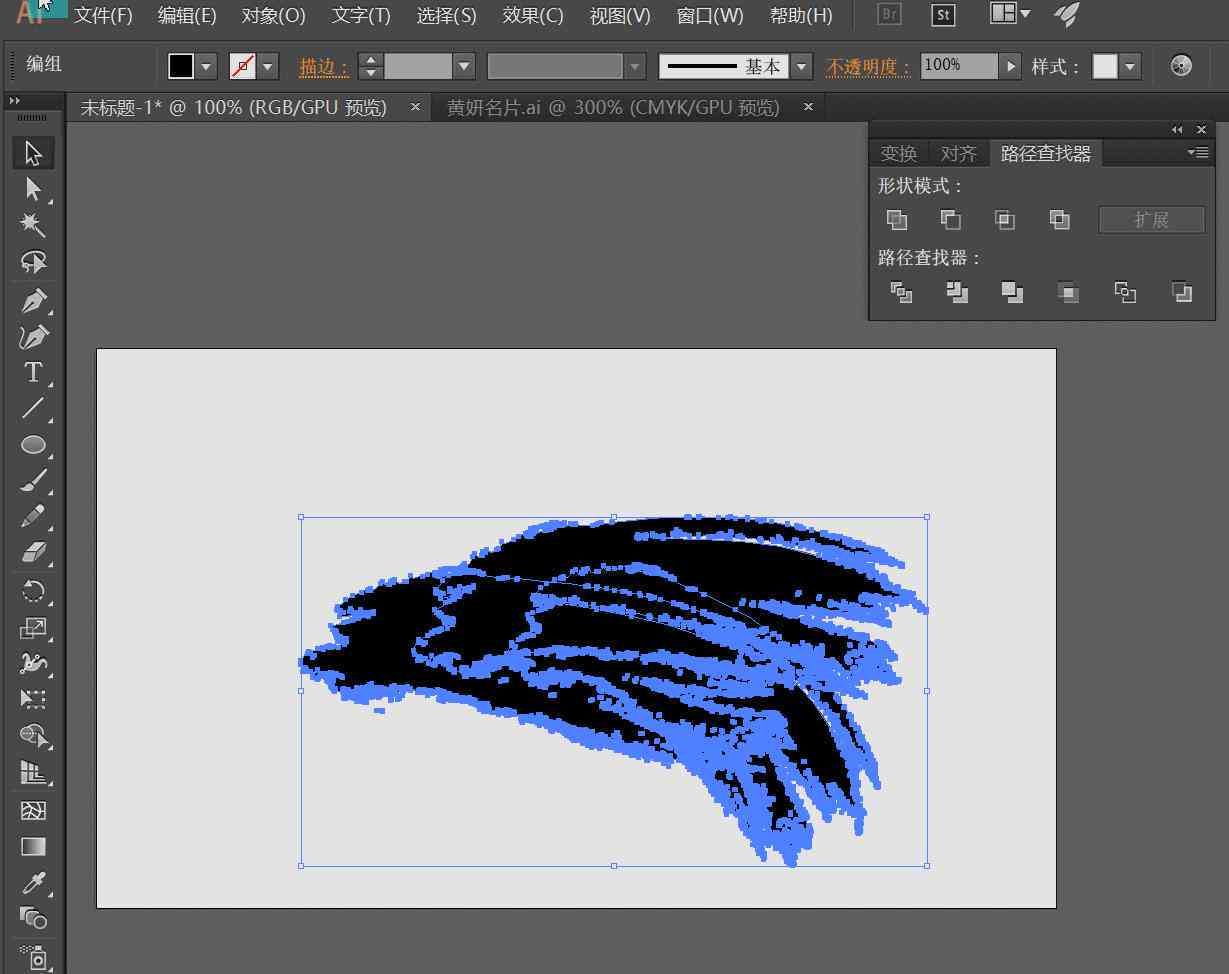Select the Pen tool
The height and width of the screenshot is (974, 1229).
pyautogui.click(x=33, y=300)
